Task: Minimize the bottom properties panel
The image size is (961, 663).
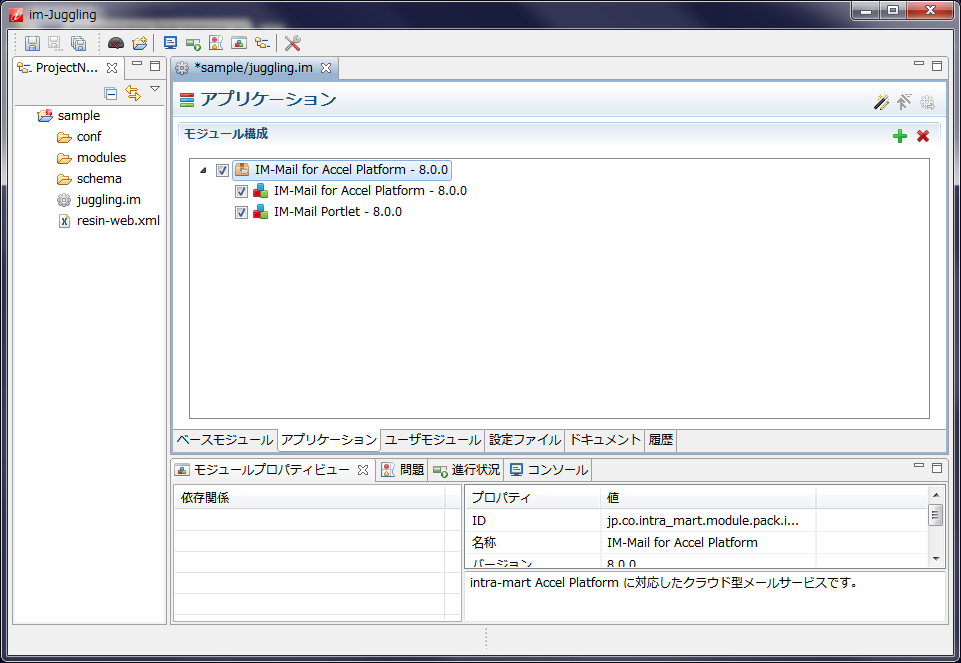Action: pos(919,466)
